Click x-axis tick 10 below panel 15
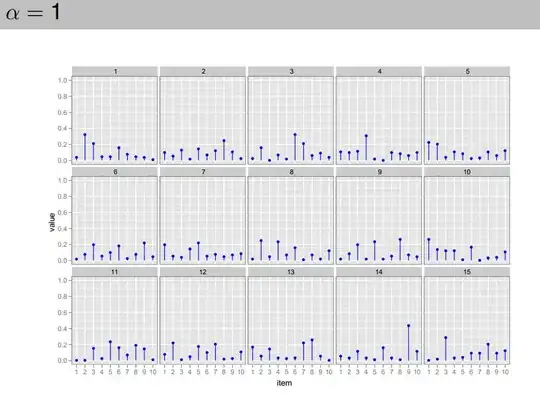Screen dimensions: 540x397 [505, 372]
